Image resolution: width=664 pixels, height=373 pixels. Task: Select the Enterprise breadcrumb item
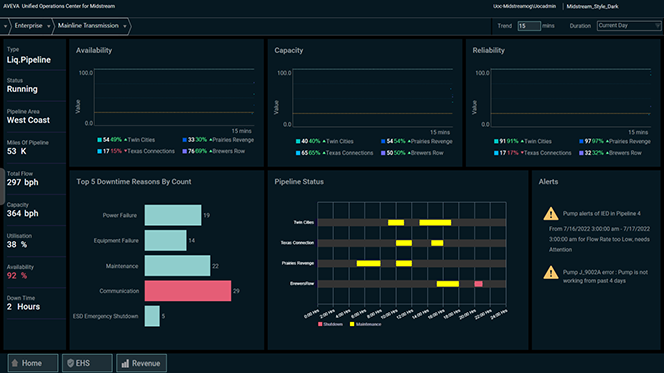click(28, 26)
